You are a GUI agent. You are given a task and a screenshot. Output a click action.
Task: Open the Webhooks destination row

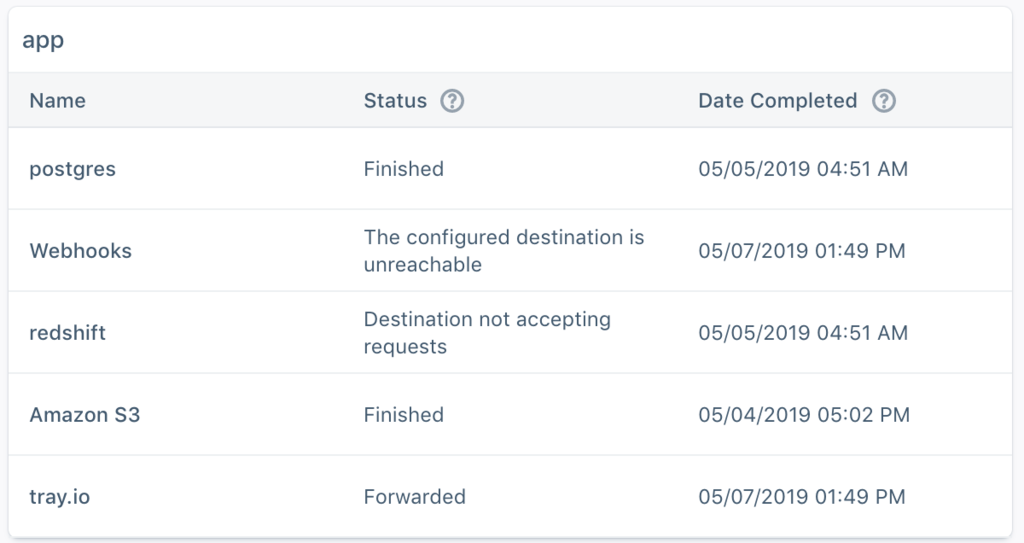(x=510, y=251)
